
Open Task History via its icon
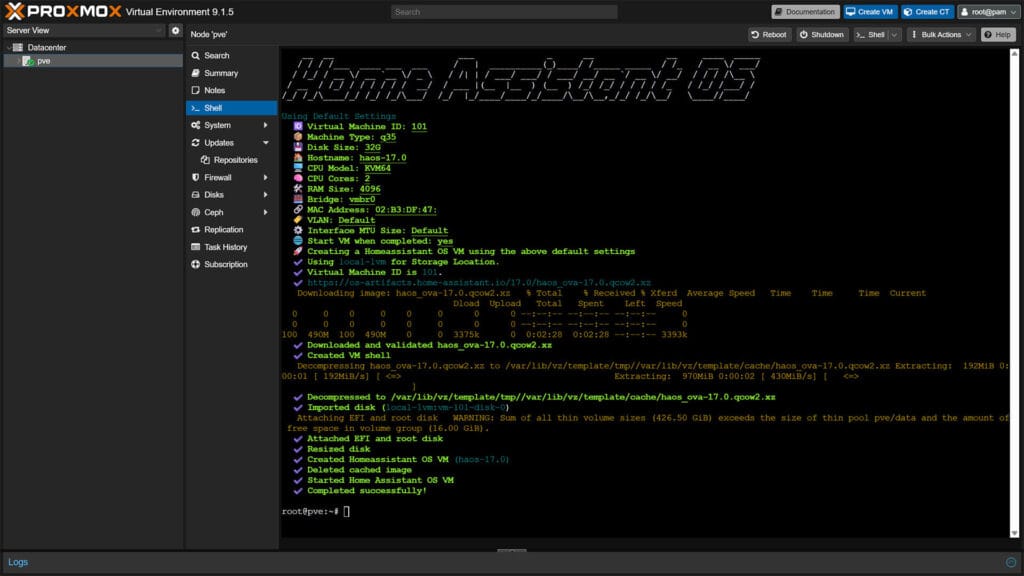pos(198,246)
